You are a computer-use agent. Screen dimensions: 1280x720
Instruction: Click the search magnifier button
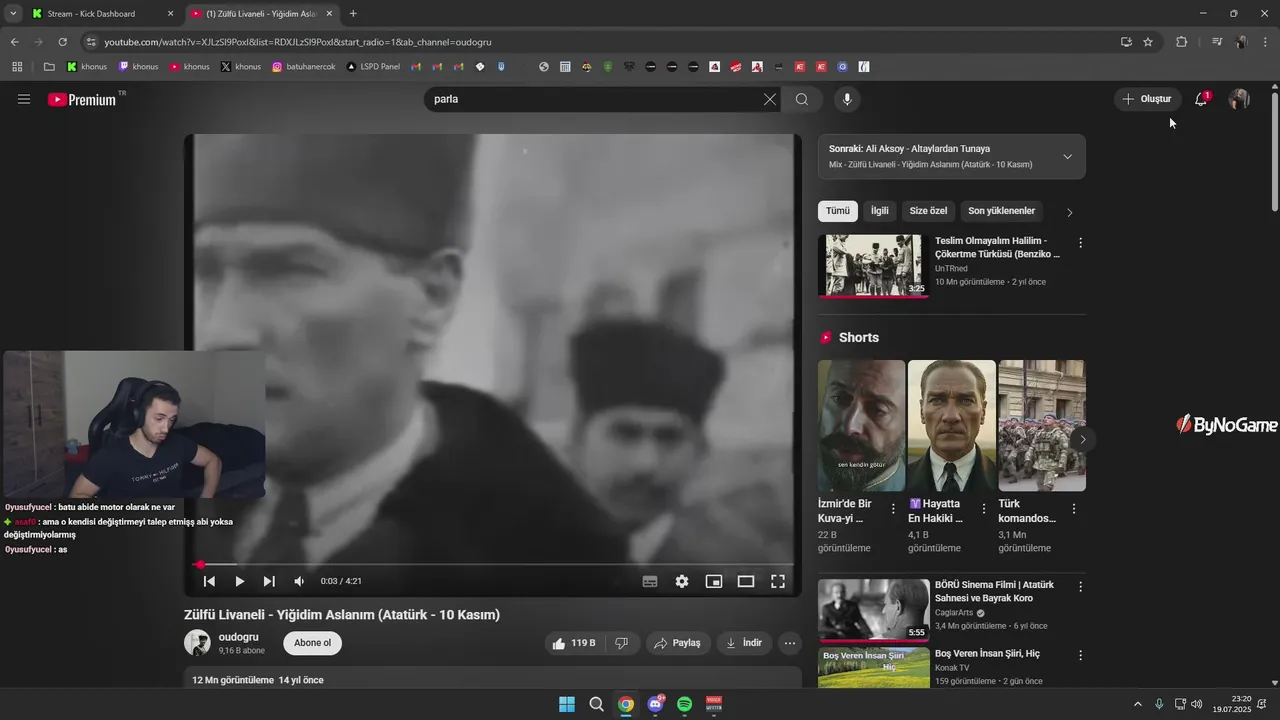(x=802, y=99)
